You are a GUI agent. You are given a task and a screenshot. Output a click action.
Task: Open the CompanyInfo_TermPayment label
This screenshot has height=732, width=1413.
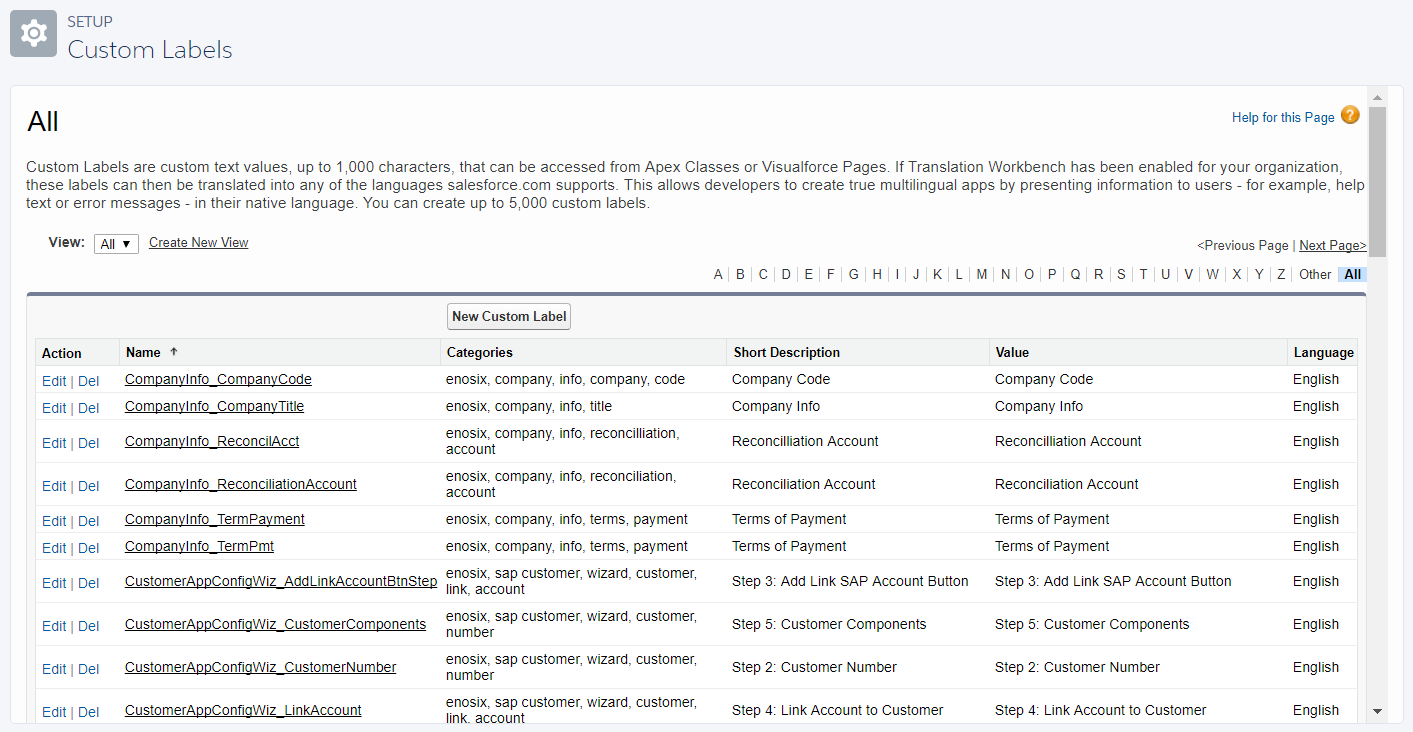coord(215,519)
